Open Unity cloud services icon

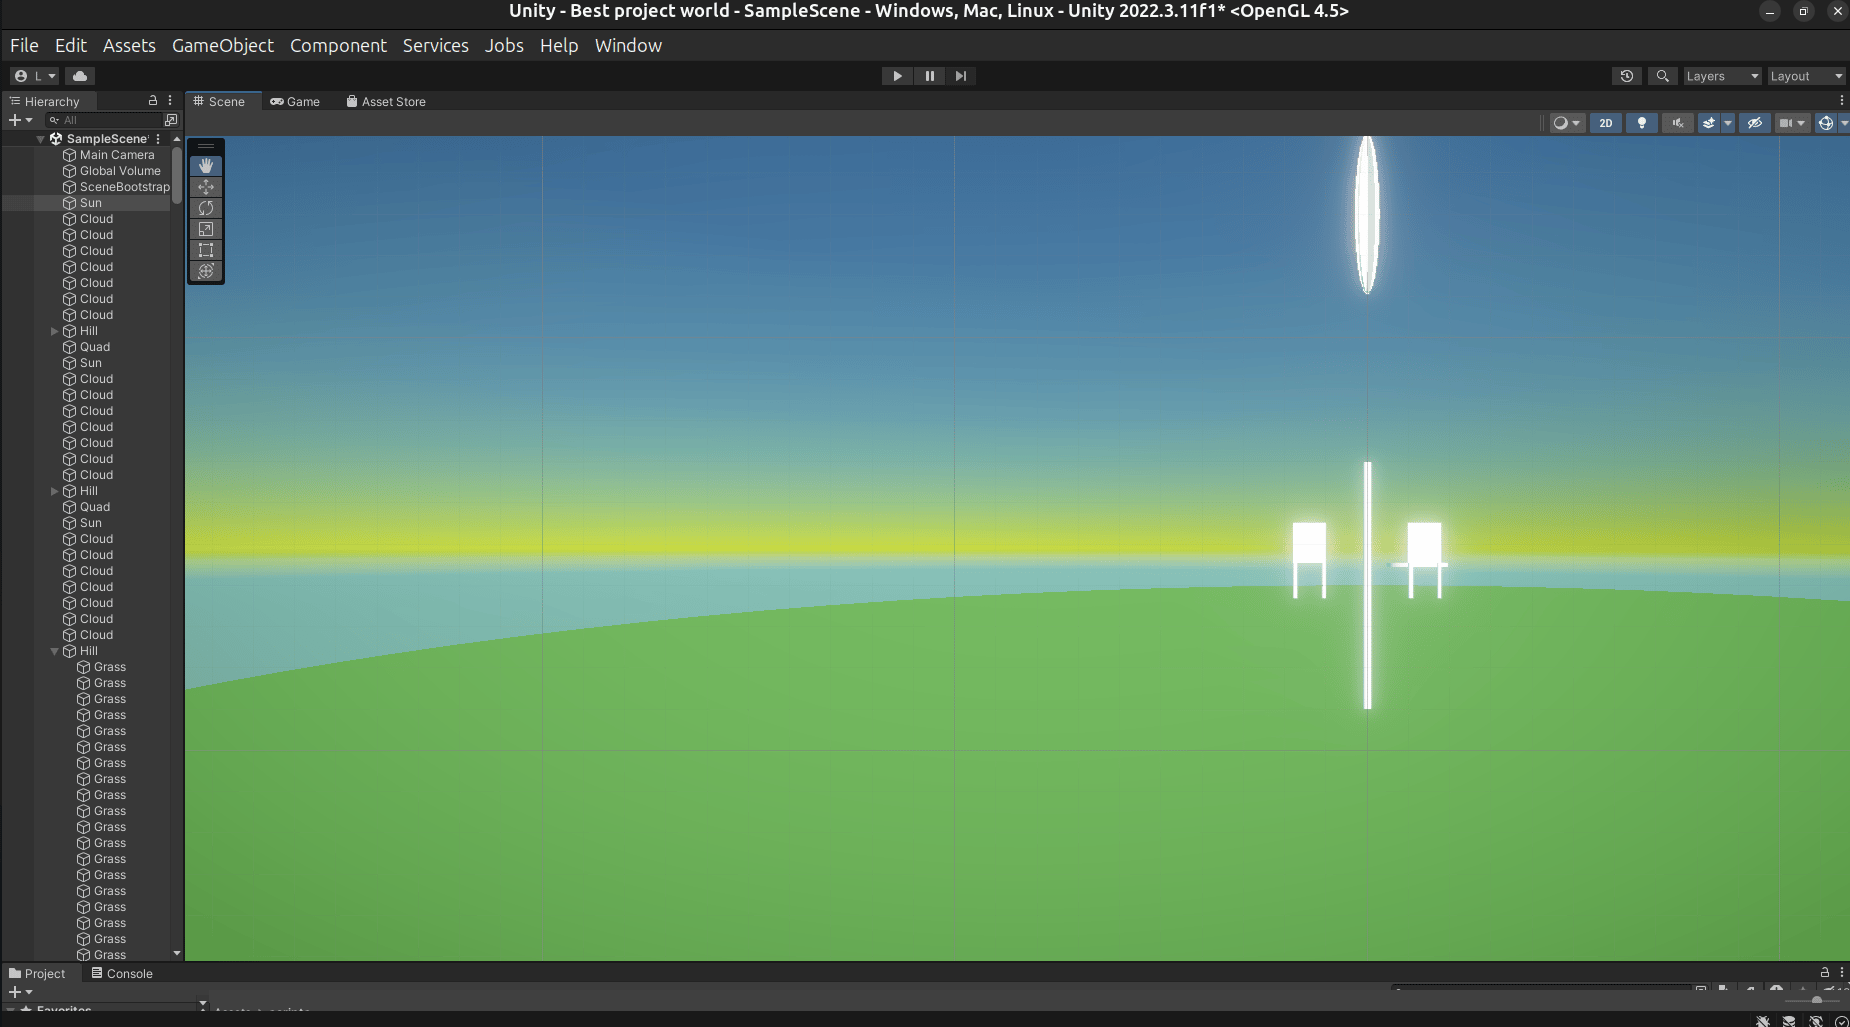80,76
